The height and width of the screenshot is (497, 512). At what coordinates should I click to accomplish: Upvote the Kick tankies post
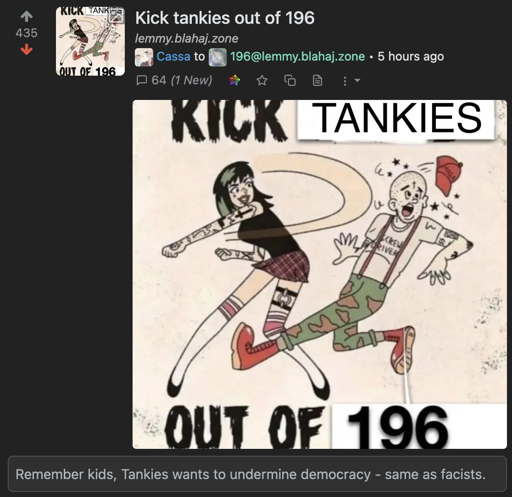pos(26,16)
